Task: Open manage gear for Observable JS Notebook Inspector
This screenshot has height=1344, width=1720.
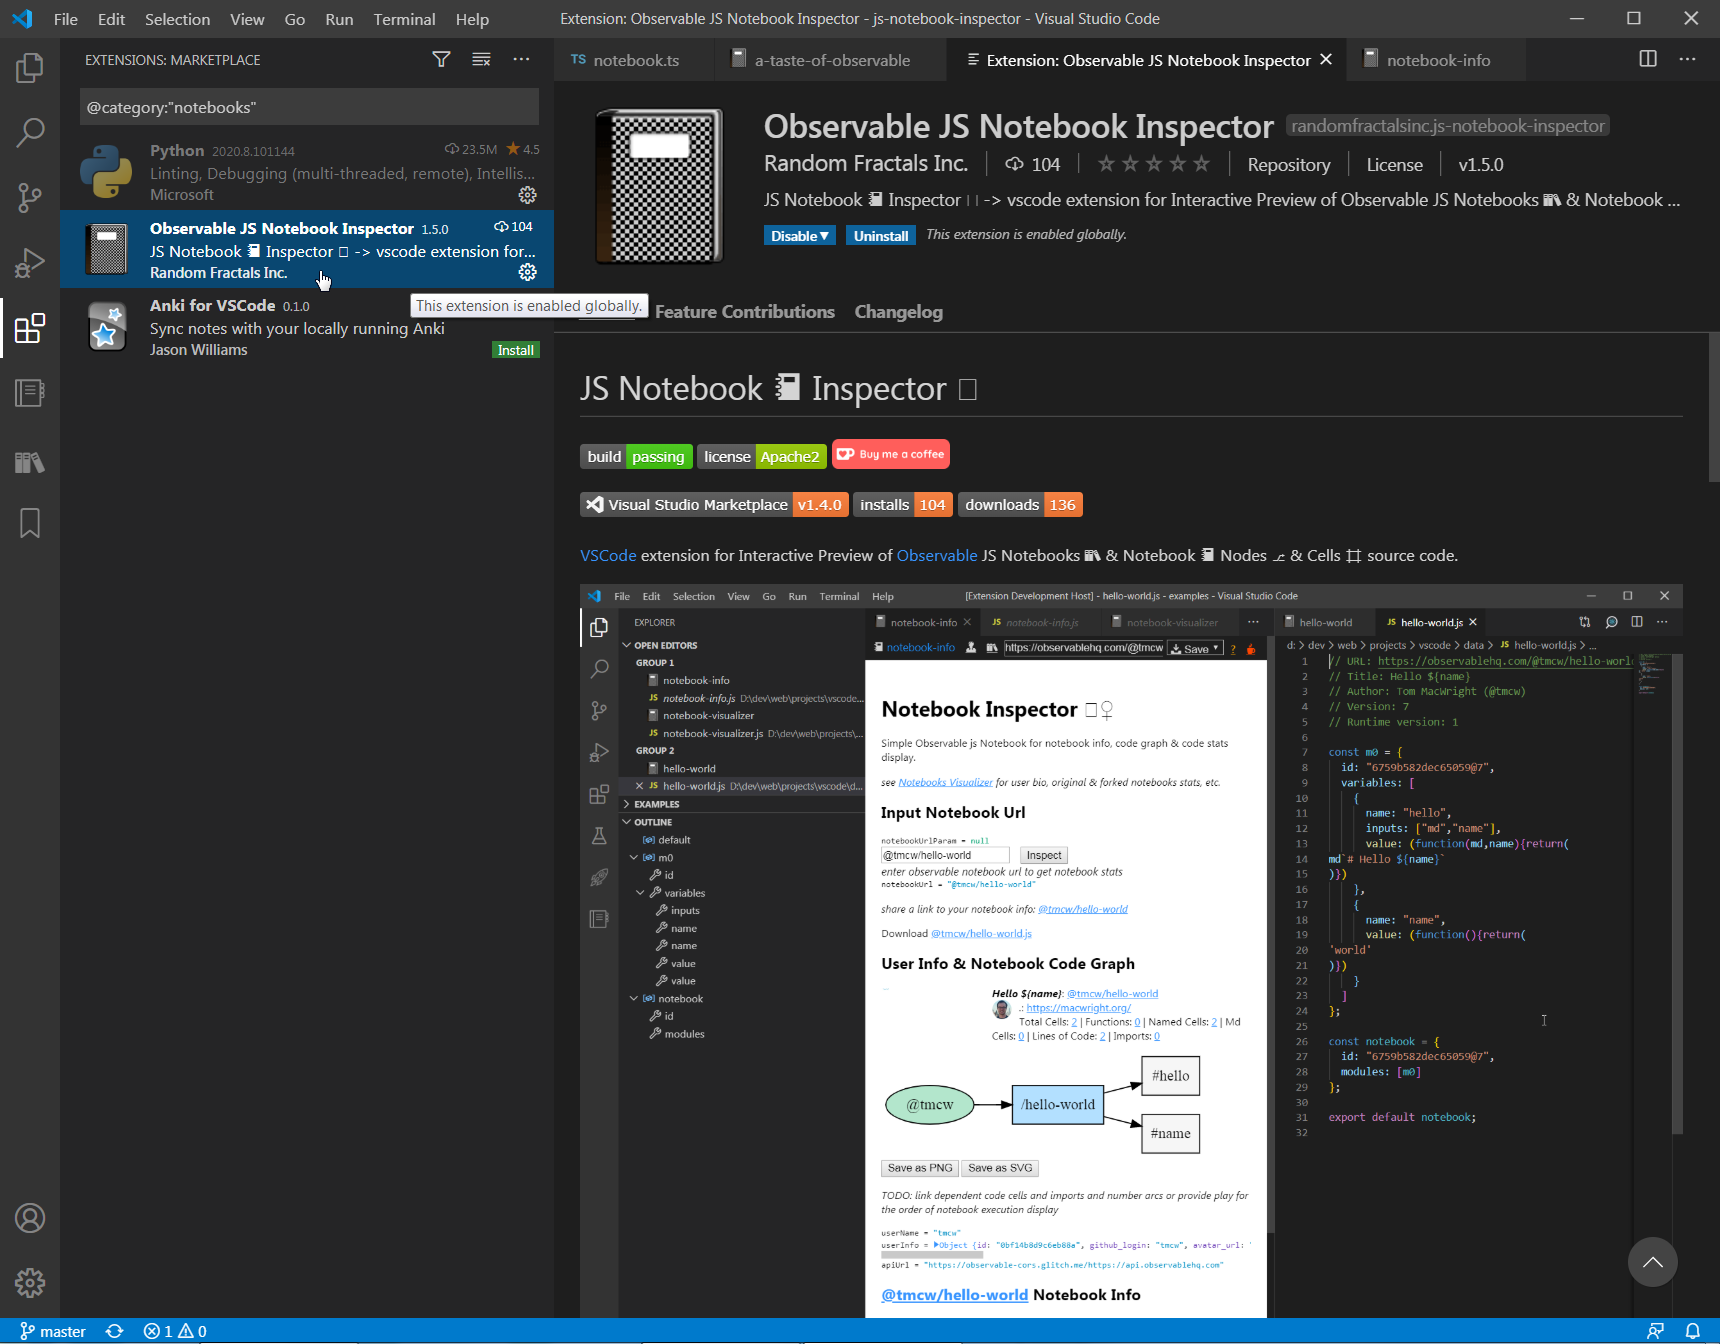Action: (x=528, y=272)
